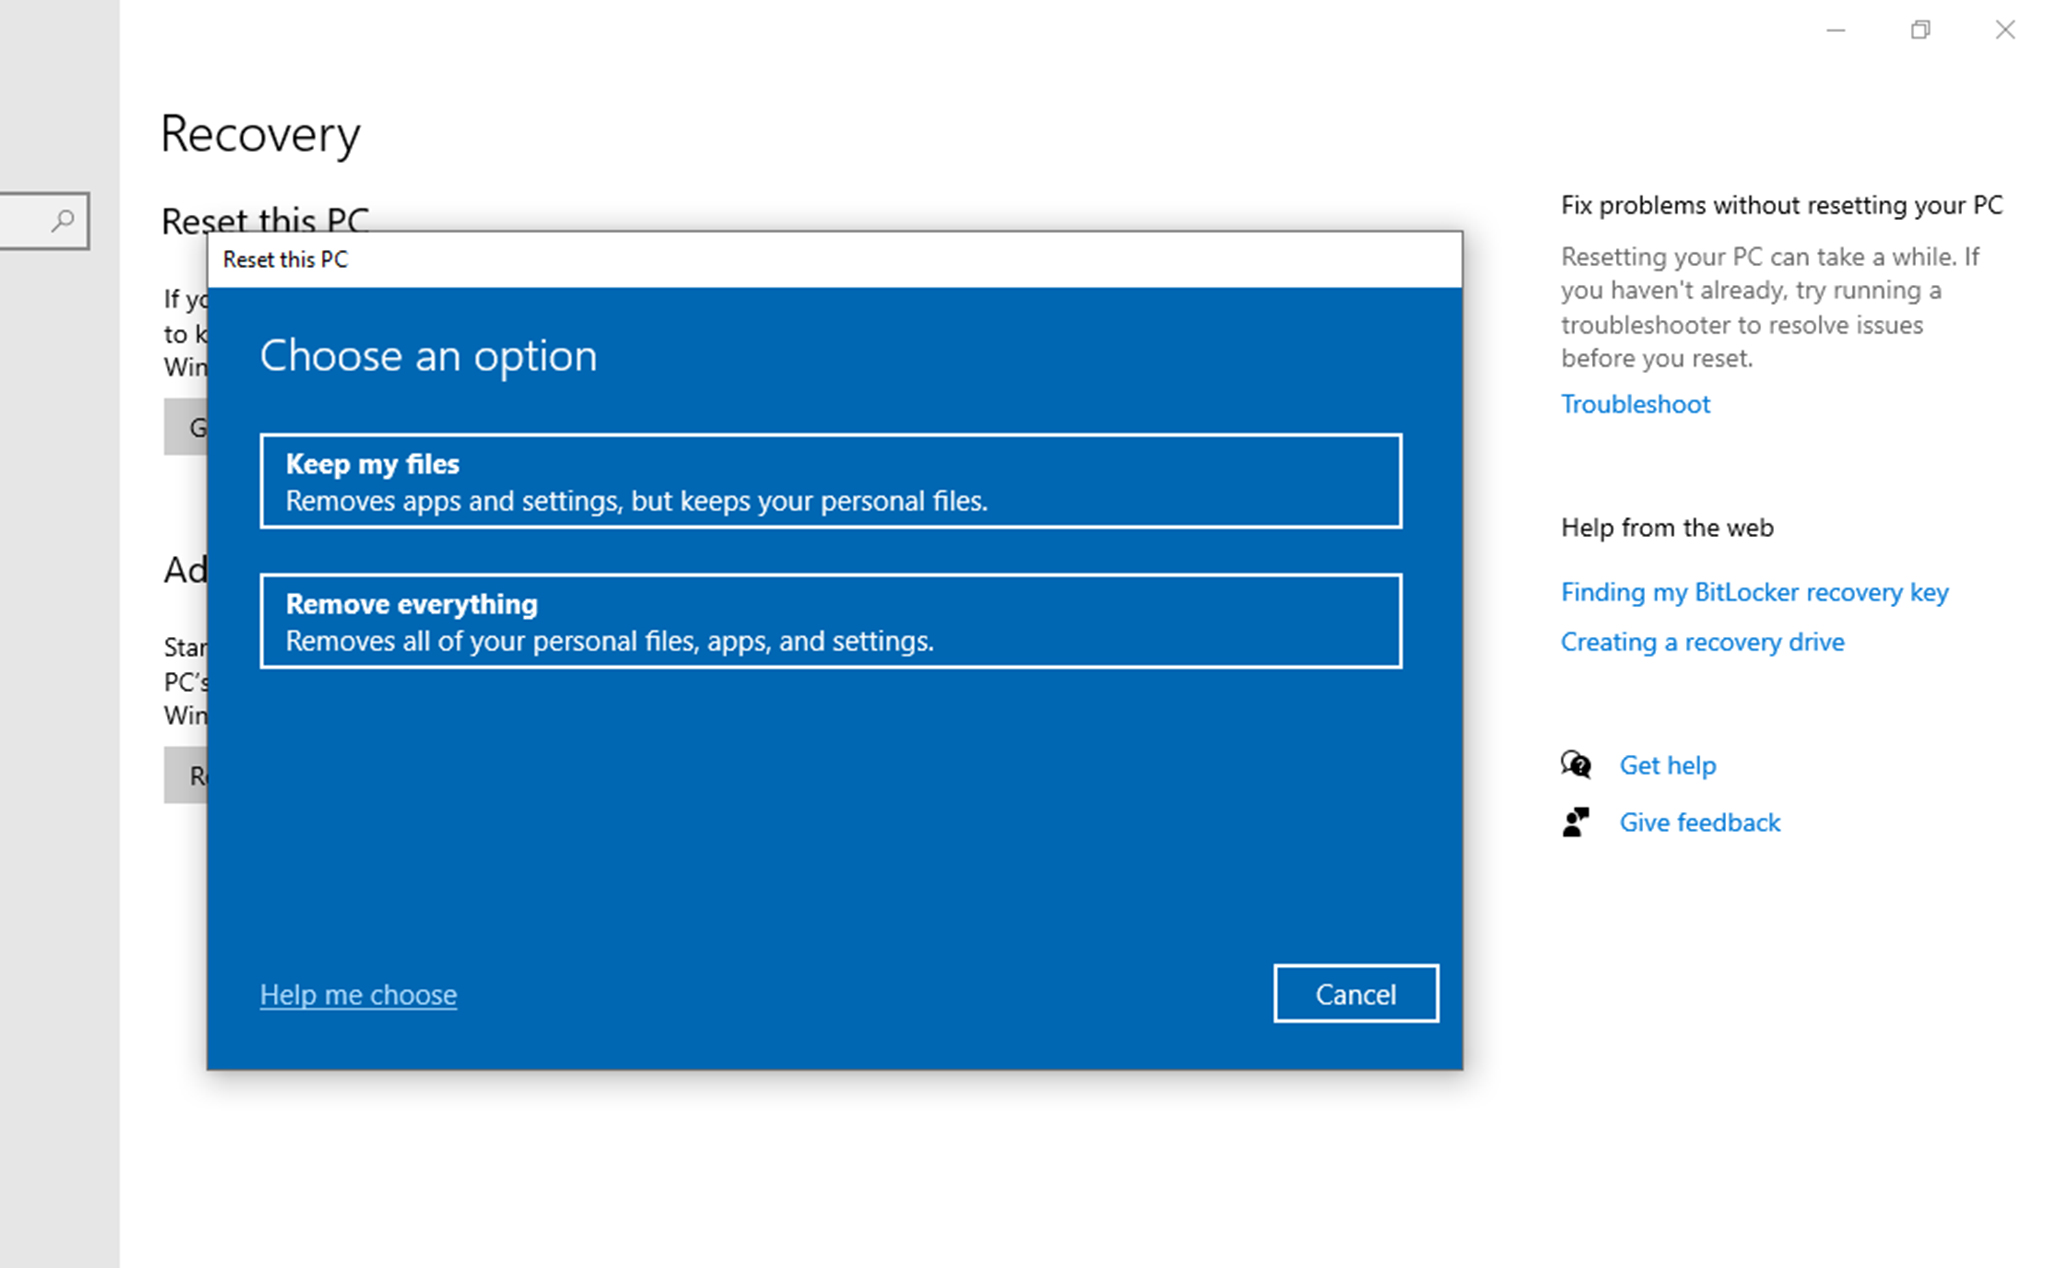
Task: Click the partially hidden Get started button
Action: click(x=187, y=427)
